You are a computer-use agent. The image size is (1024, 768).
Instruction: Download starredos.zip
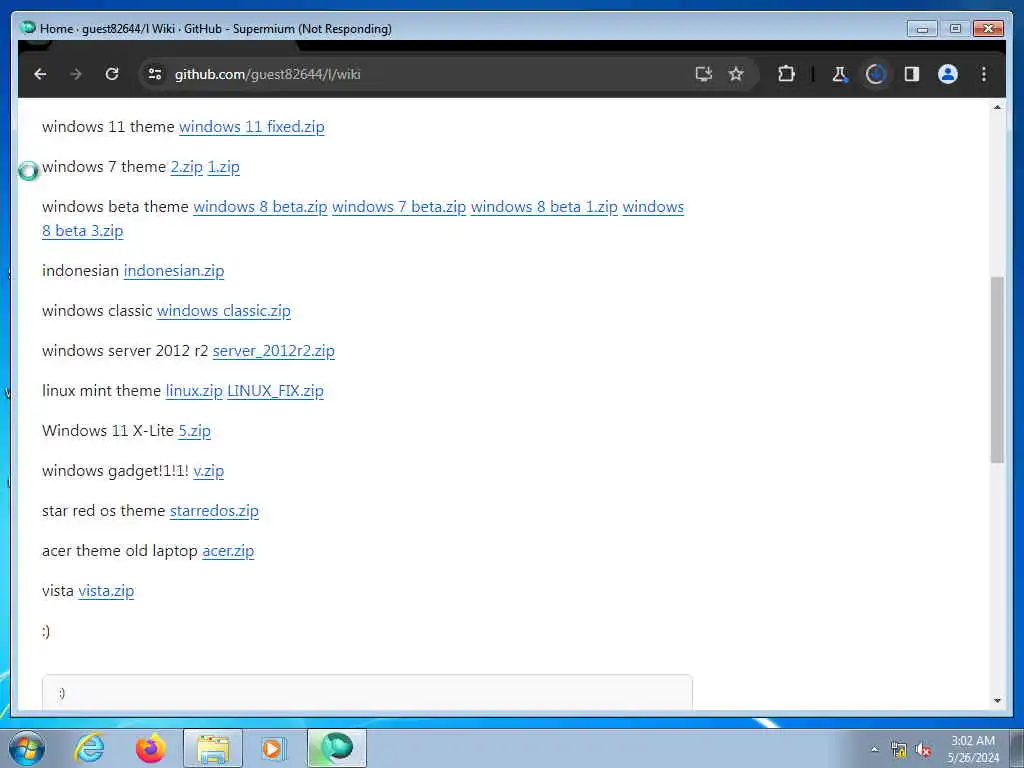pos(214,511)
